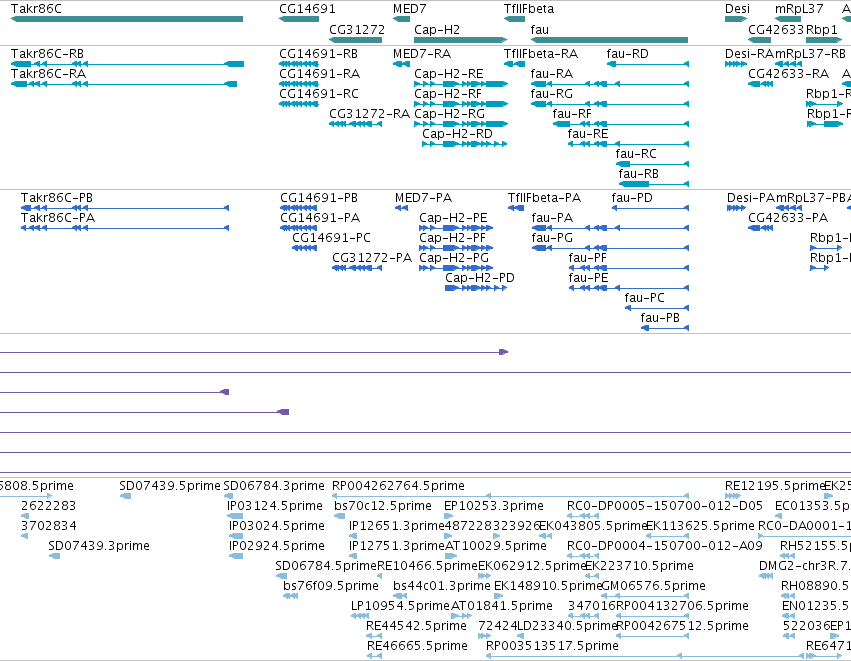Click the Desi gene label
The width and height of the screenshot is (851, 661).
pos(738,9)
